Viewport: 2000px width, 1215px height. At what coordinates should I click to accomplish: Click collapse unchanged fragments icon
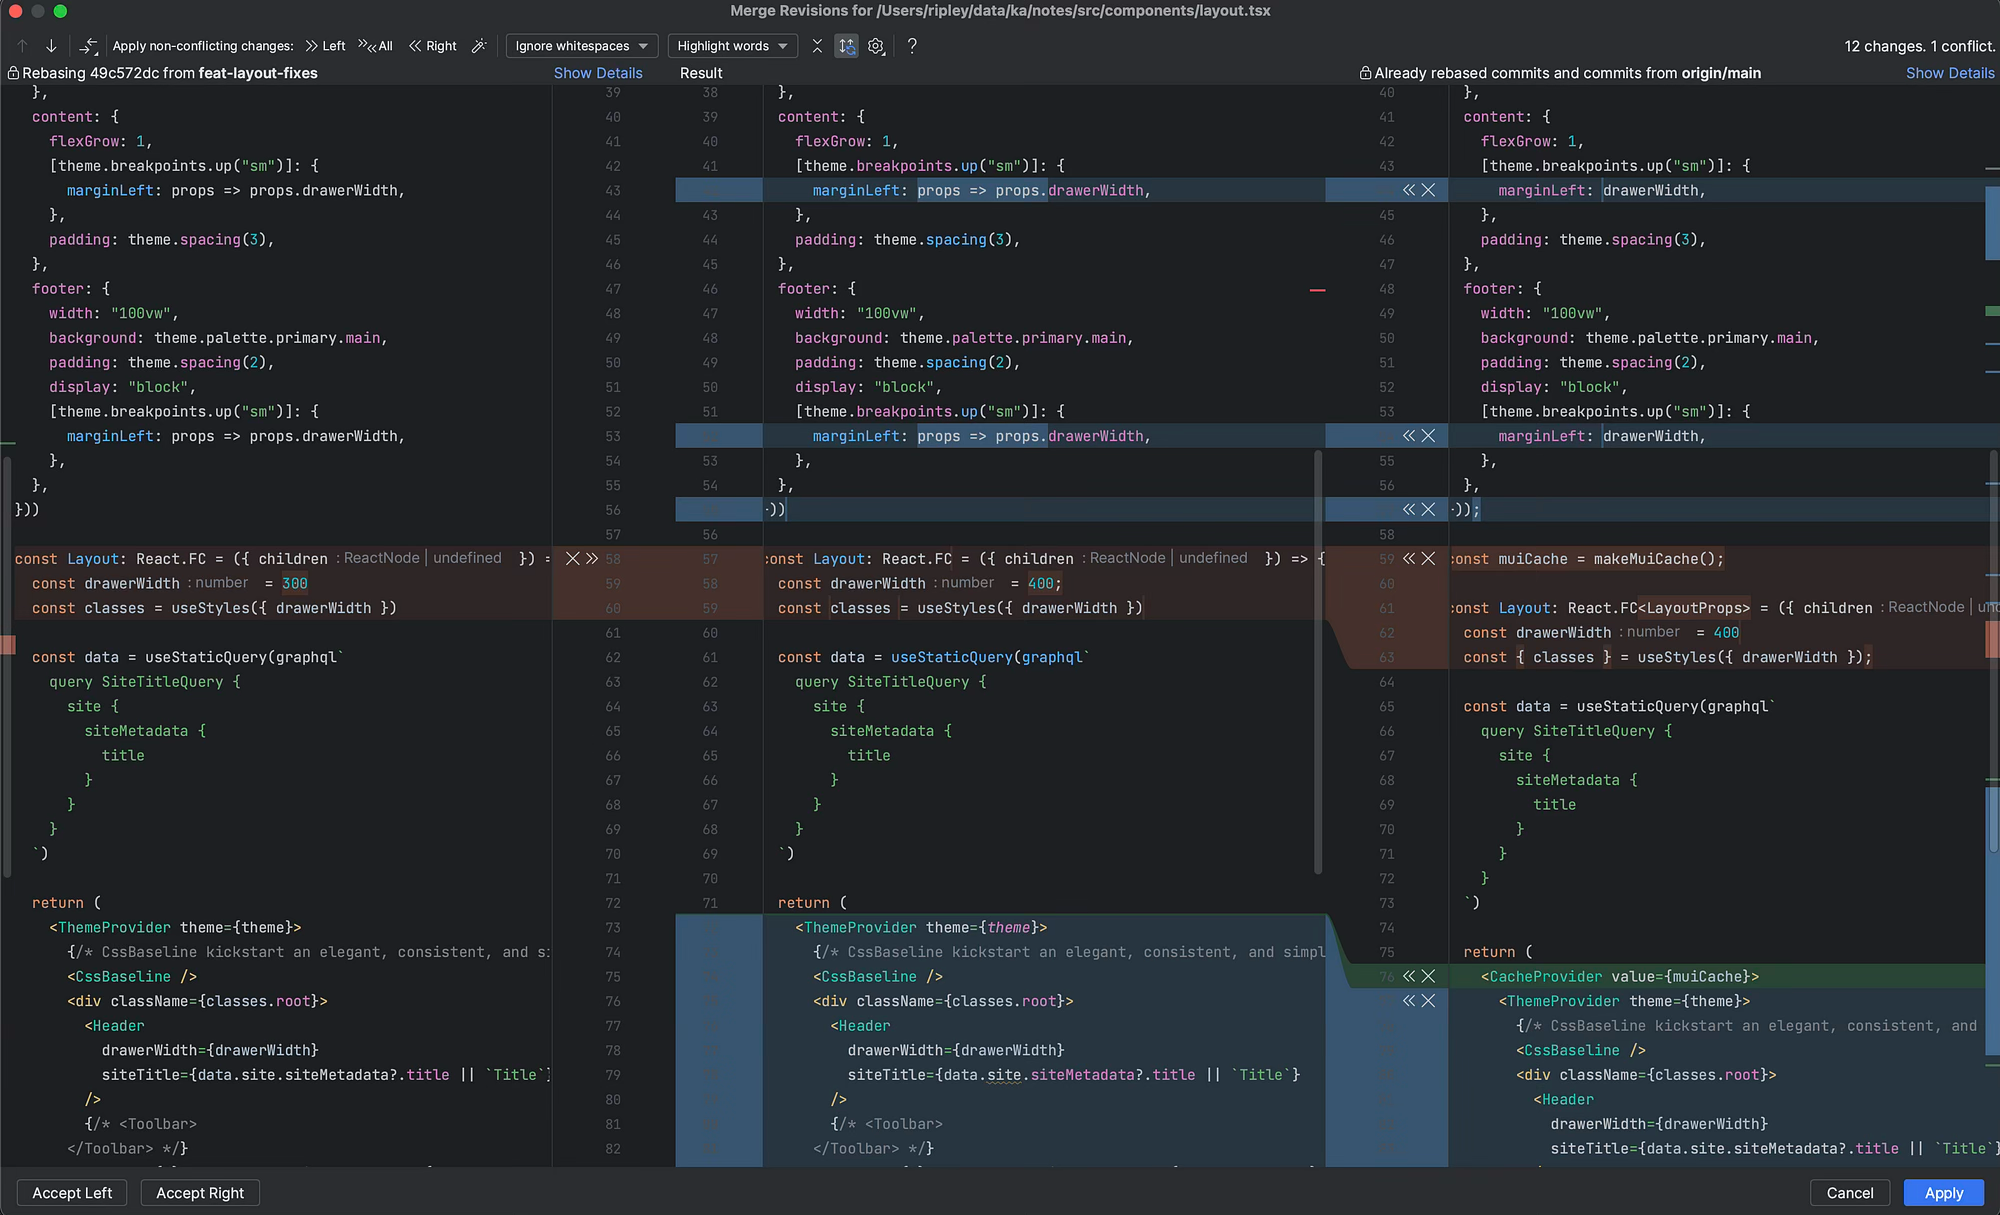[817, 46]
